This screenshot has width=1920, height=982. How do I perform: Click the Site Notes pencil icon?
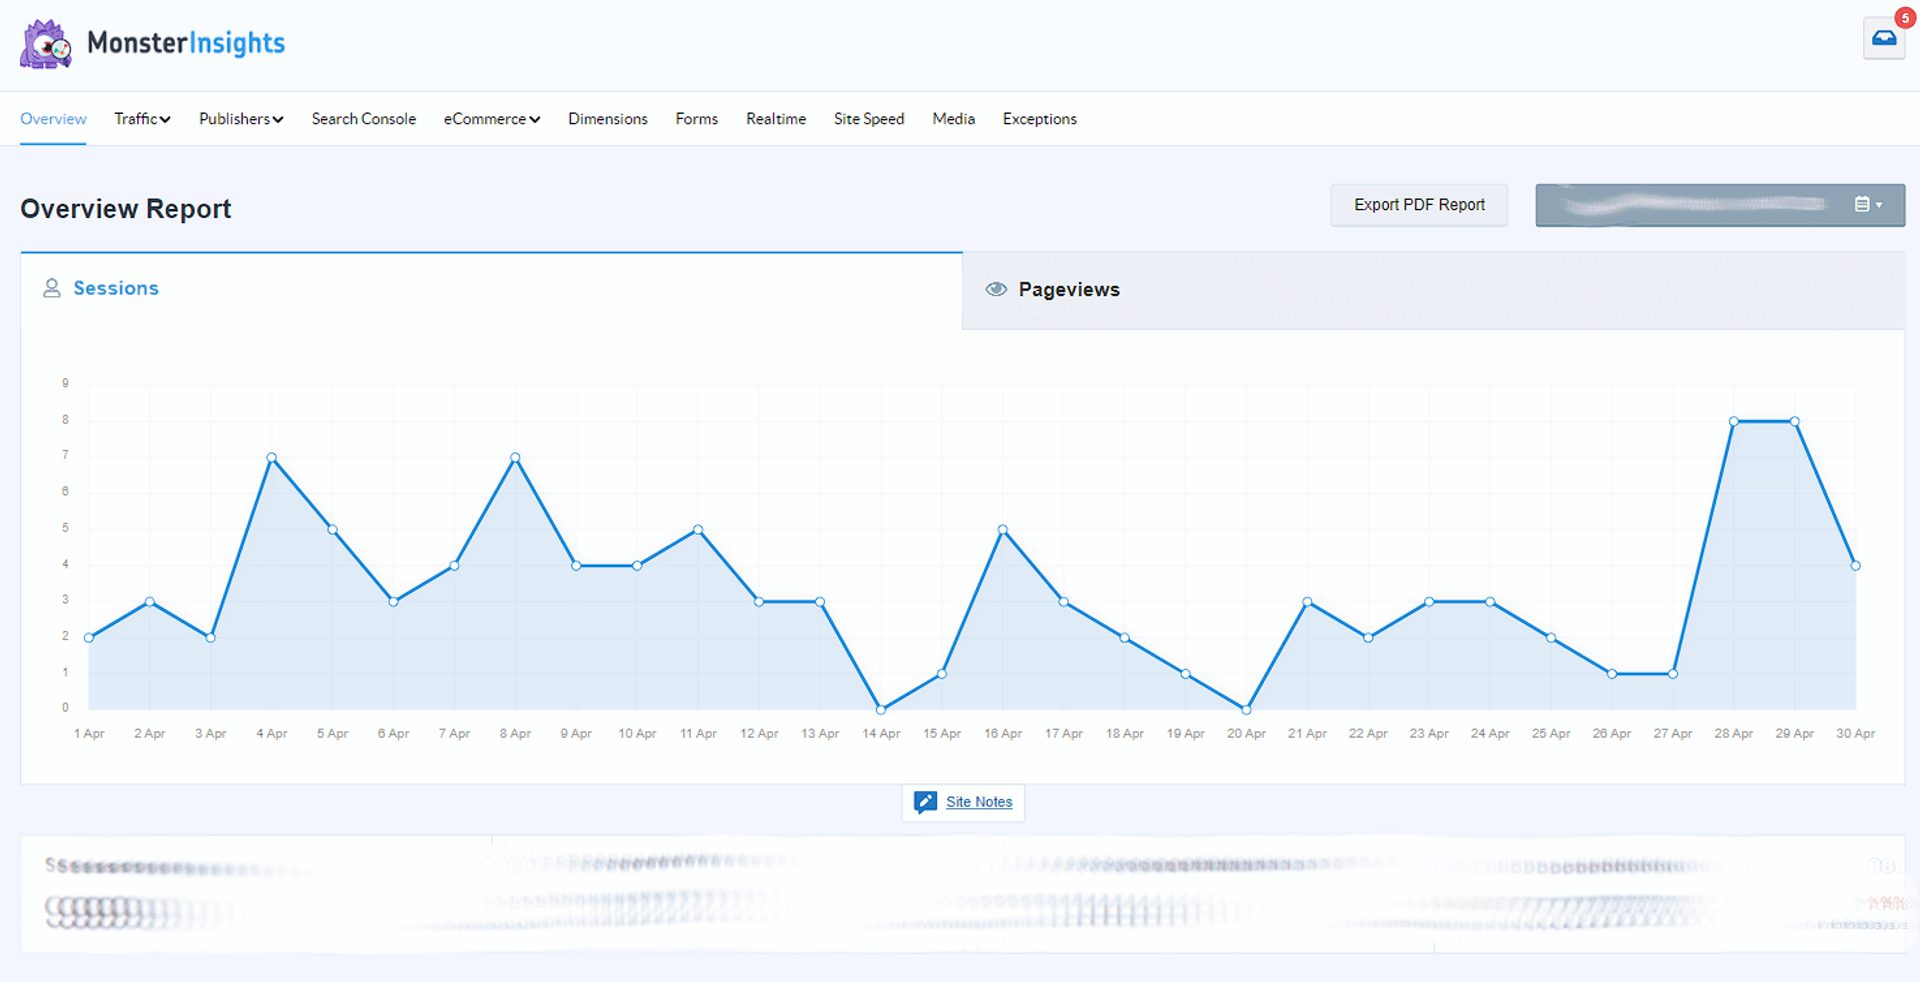tap(925, 802)
